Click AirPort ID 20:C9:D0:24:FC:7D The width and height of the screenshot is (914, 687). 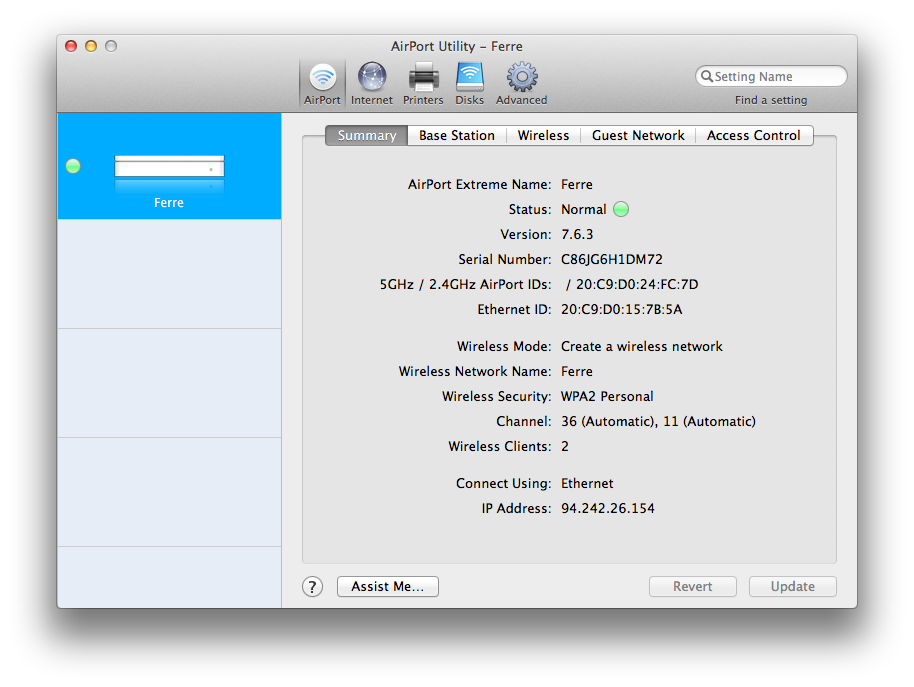[637, 284]
